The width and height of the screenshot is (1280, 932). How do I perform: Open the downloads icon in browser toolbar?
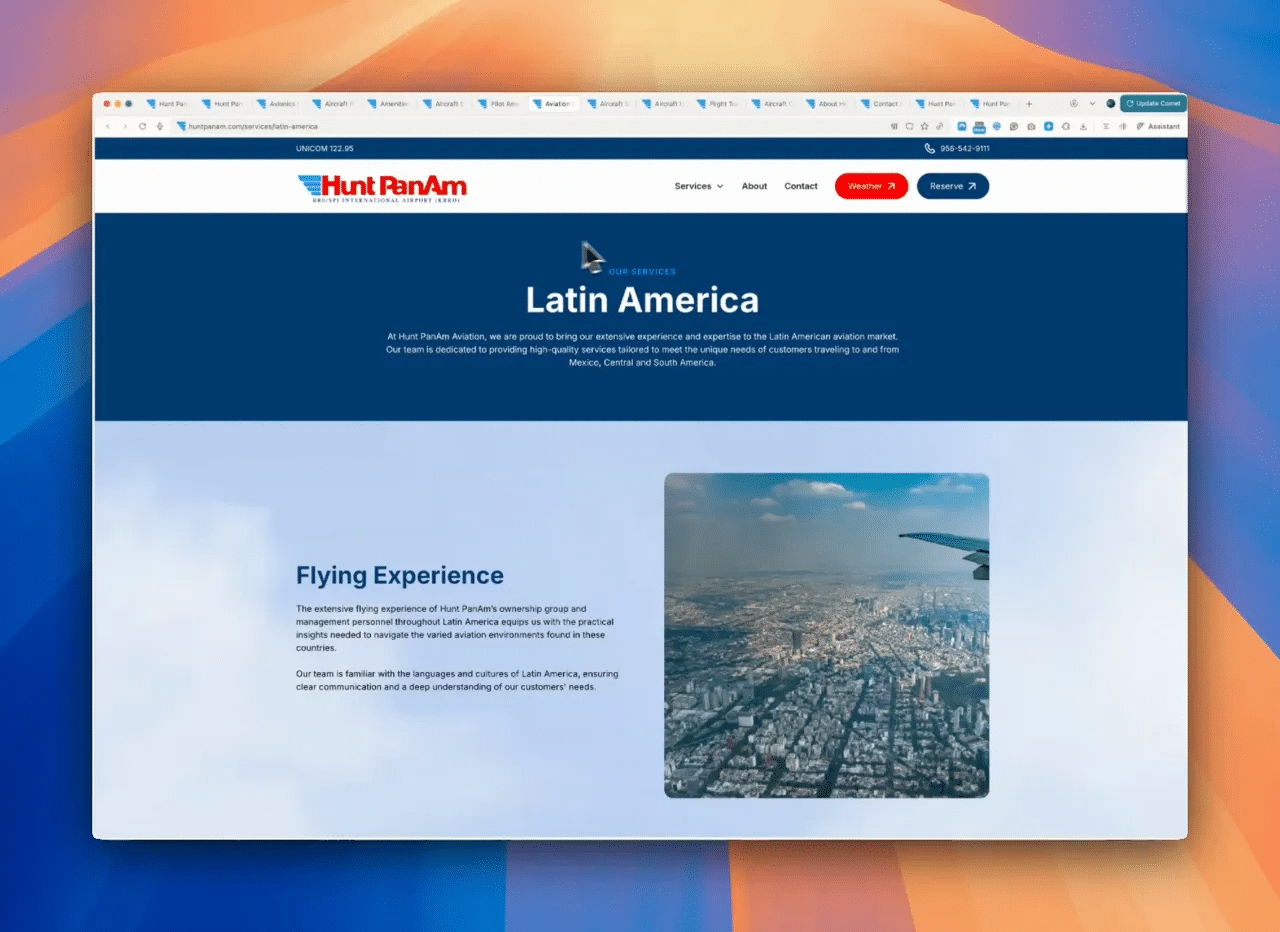(x=1083, y=126)
